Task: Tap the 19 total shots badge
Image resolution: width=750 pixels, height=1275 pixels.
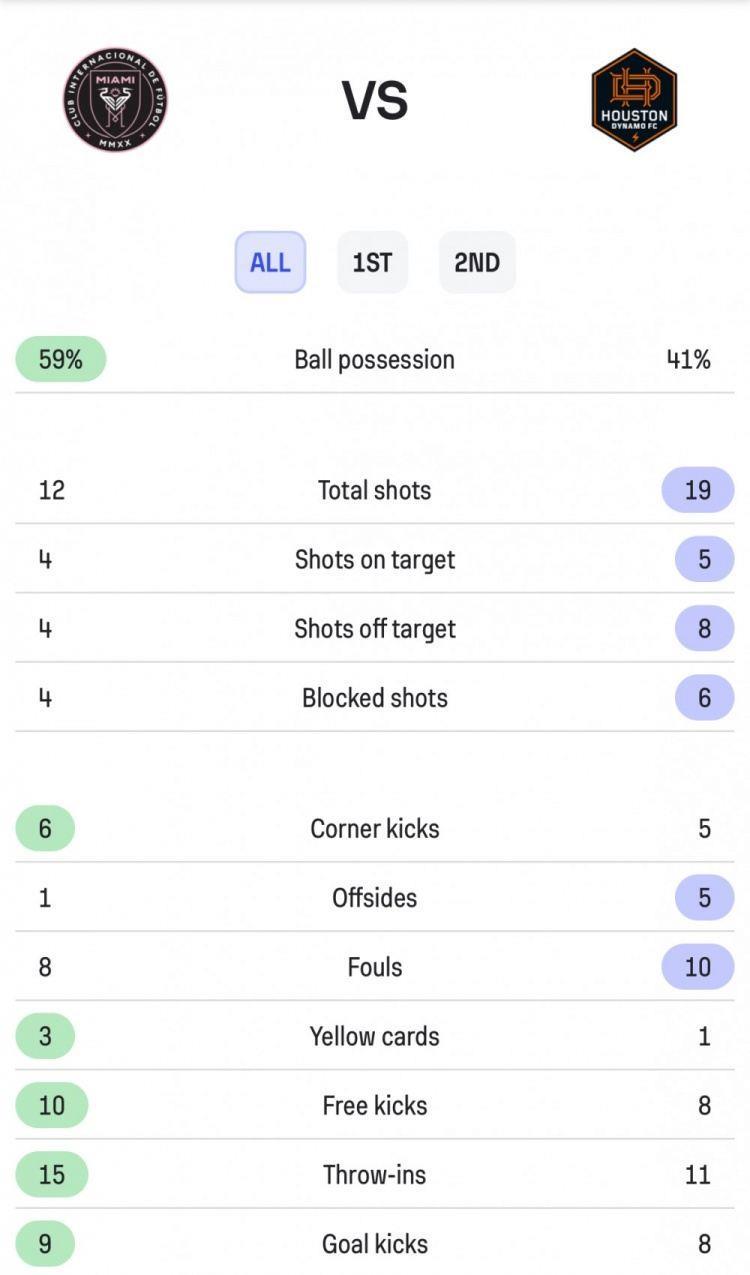Action: point(698,489)
